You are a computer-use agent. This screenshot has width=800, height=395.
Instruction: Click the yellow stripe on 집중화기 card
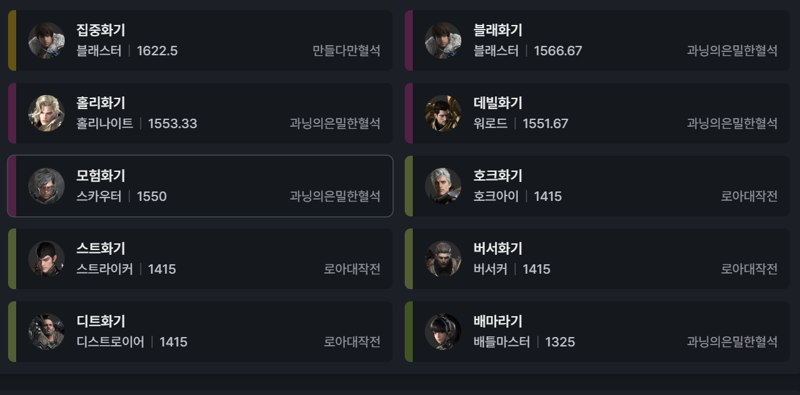tap(12, 40)
